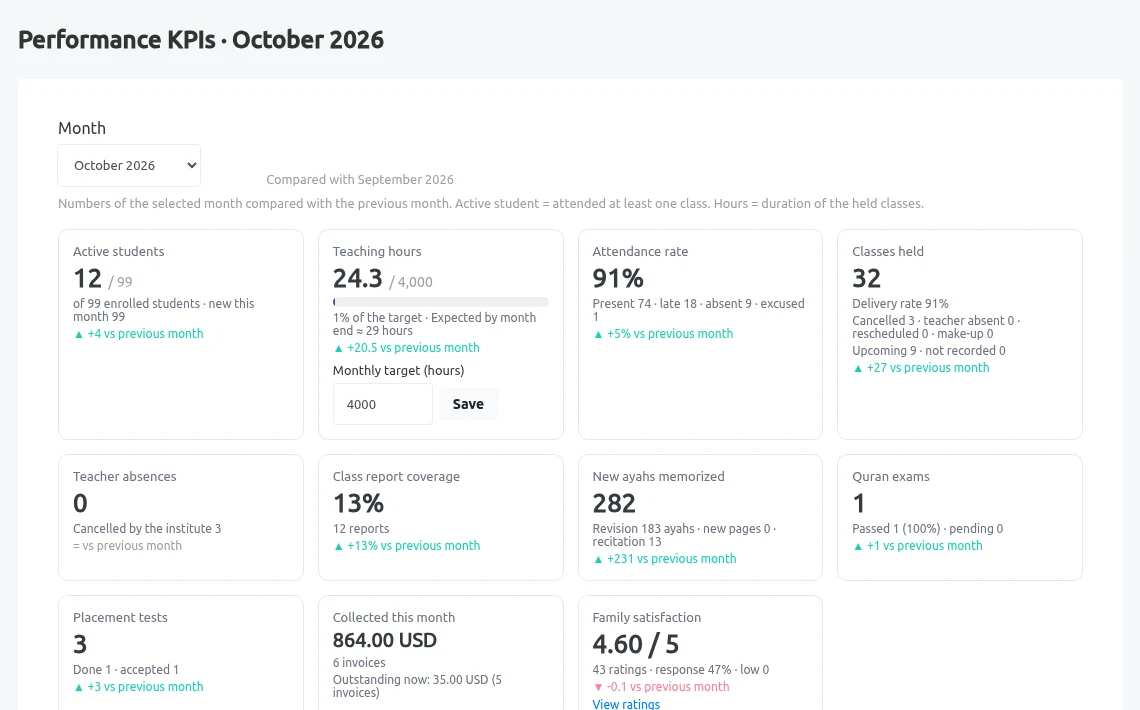The height and width of the screenshot is (710, 1140).
Task: Click '+20.5 vs previous month' text
Action: point(406,347)
